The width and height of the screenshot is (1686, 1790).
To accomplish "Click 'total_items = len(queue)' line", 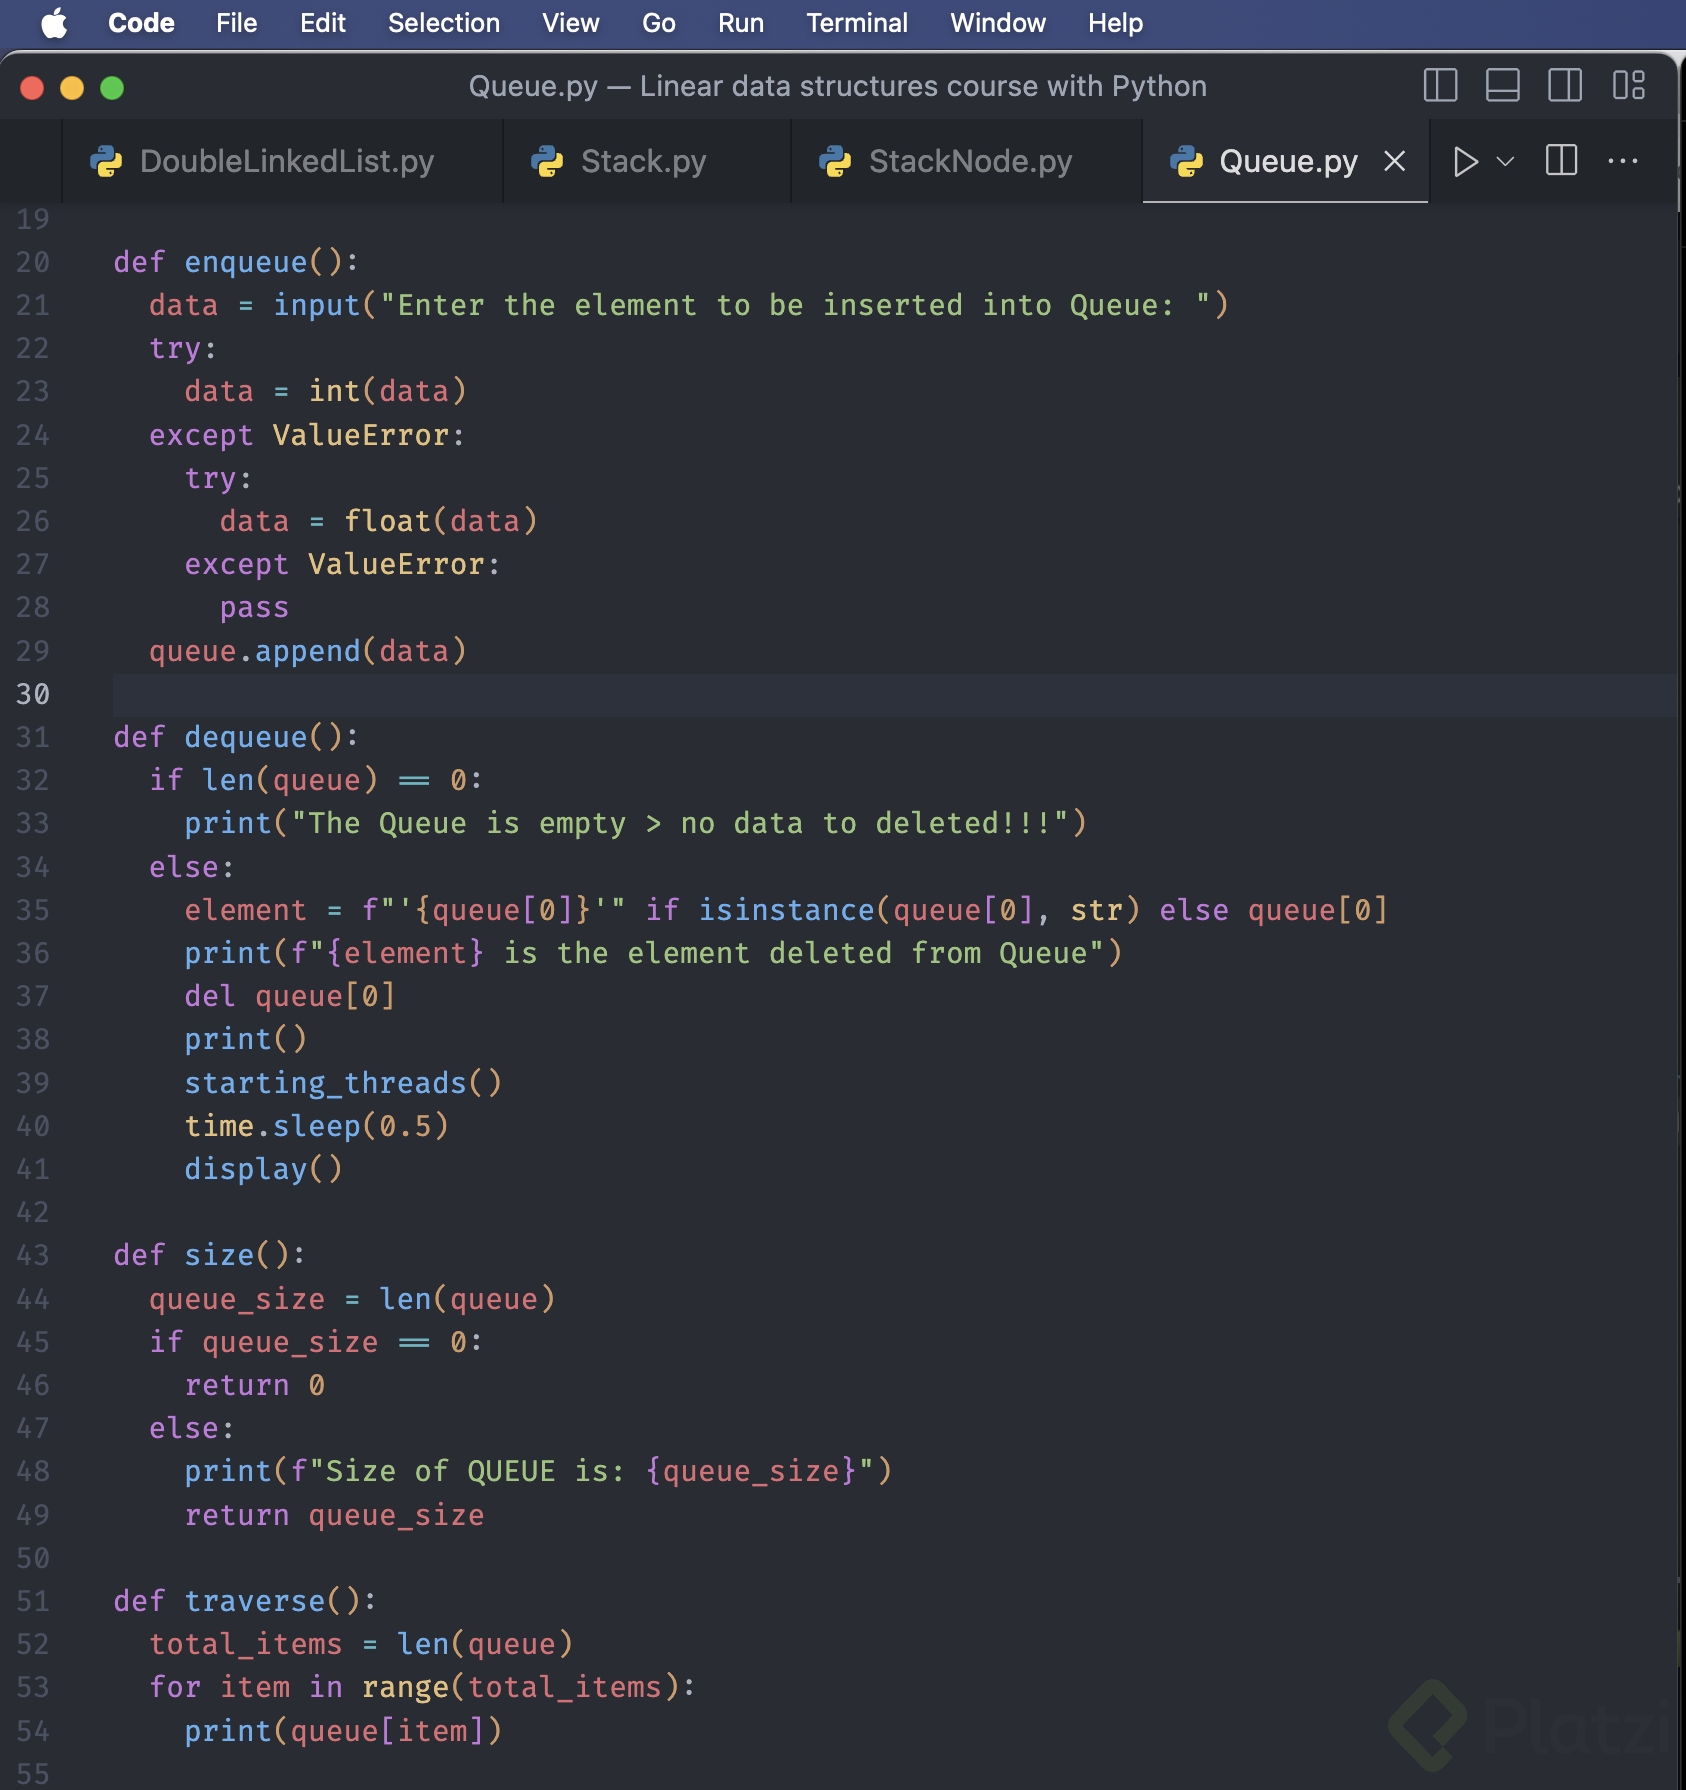I will pos(361,1644).
